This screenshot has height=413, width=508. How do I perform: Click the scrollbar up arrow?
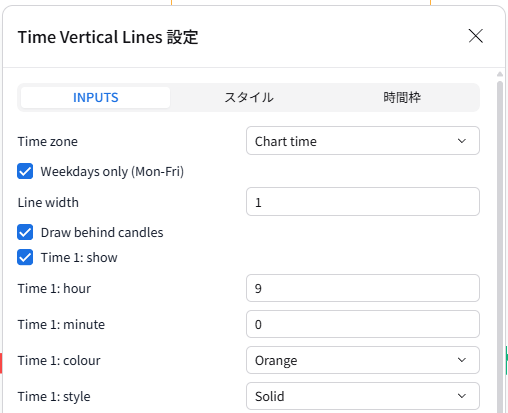(x=500, y=74)
